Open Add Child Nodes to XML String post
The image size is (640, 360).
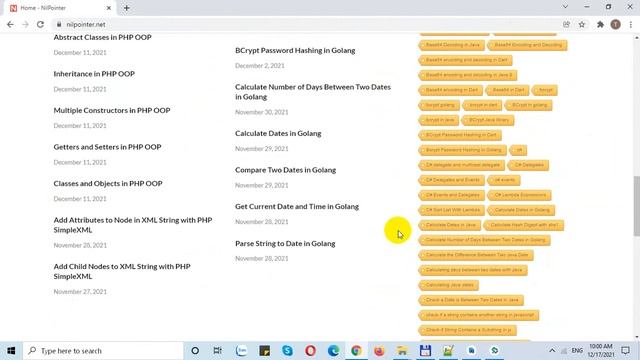pos(122,271)
